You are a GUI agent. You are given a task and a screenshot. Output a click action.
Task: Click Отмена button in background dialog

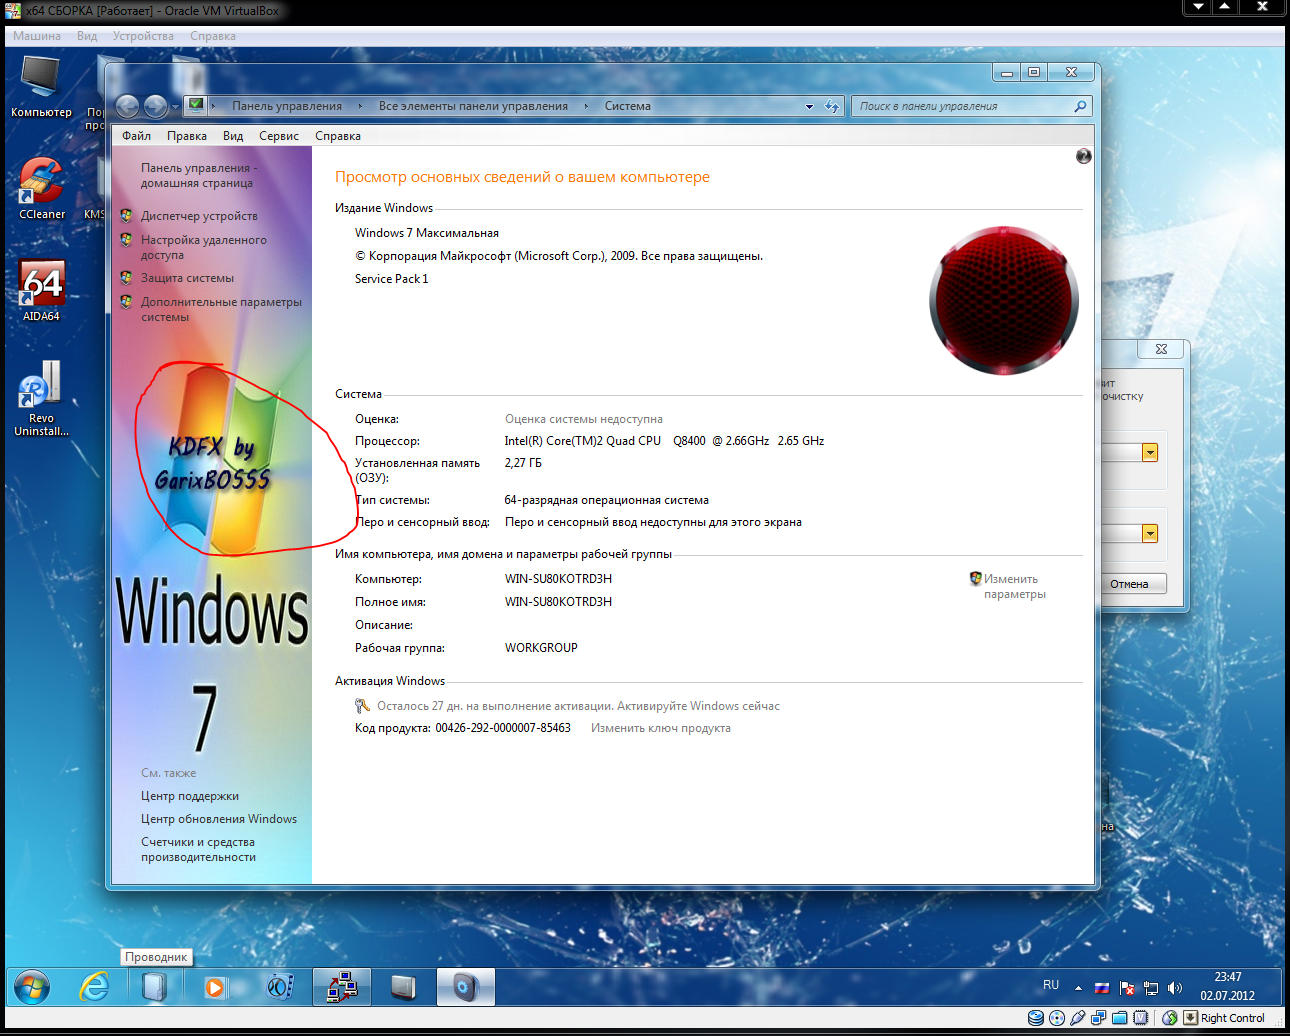(1129, 584)
